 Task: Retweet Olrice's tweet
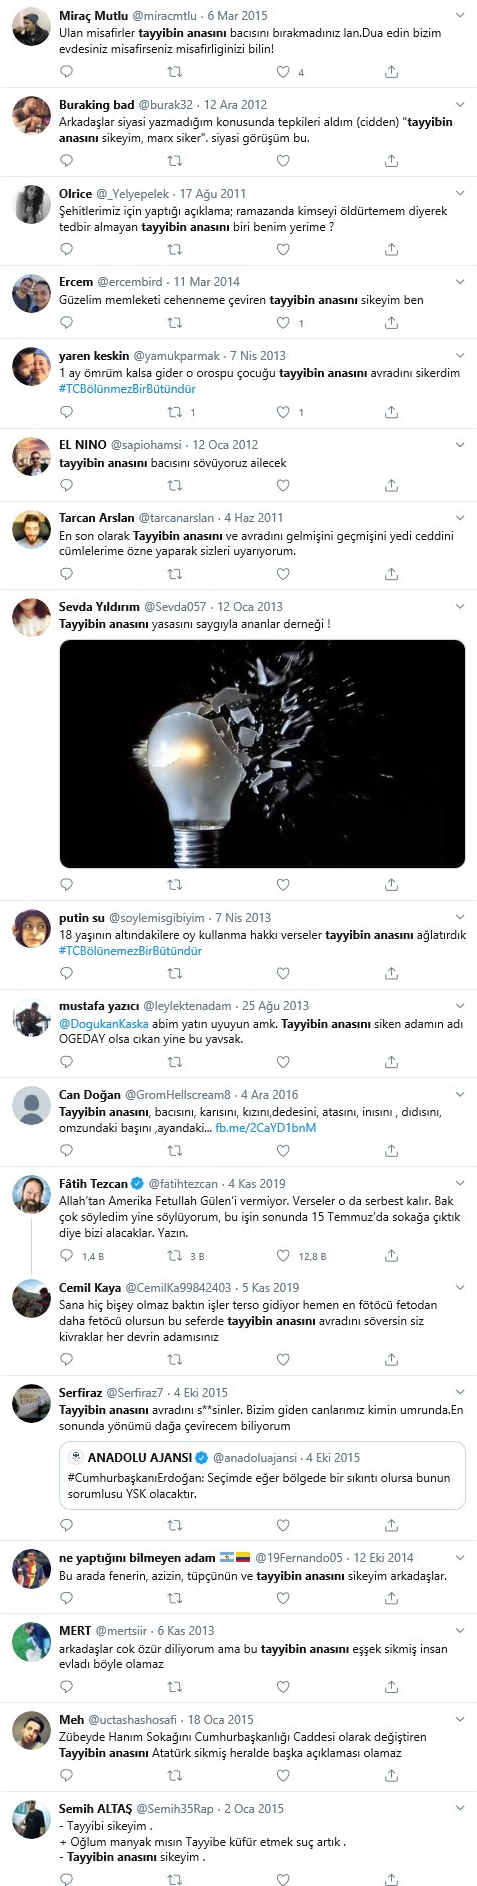coord(175,250)
